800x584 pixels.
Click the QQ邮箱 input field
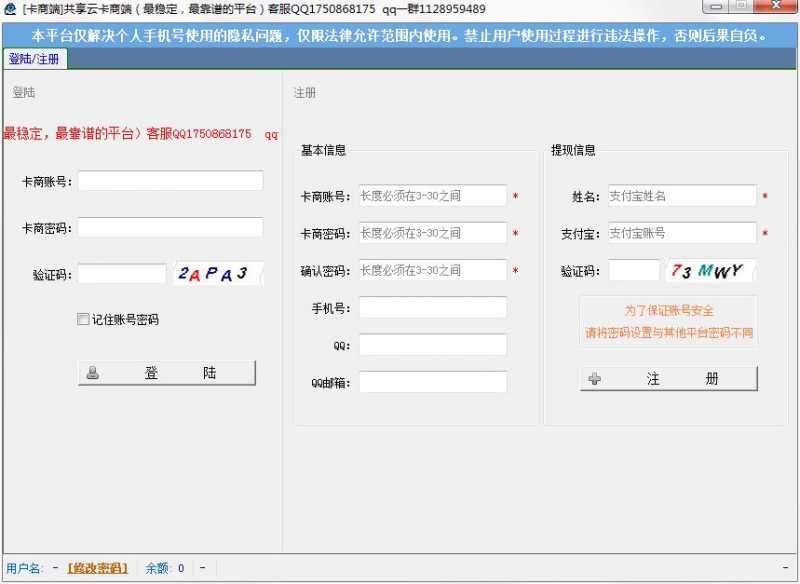[433, 381]
